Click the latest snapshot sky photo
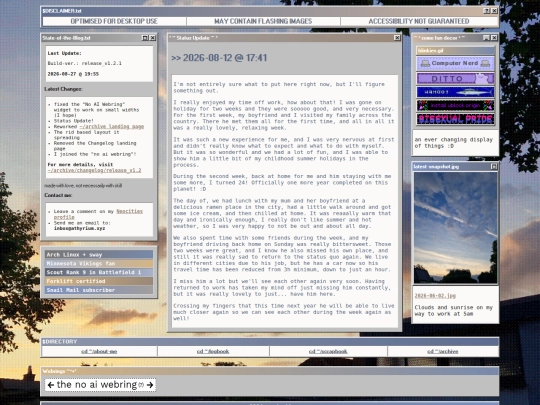Viewport: 540px width, 405px height. [x=455, y=228]
